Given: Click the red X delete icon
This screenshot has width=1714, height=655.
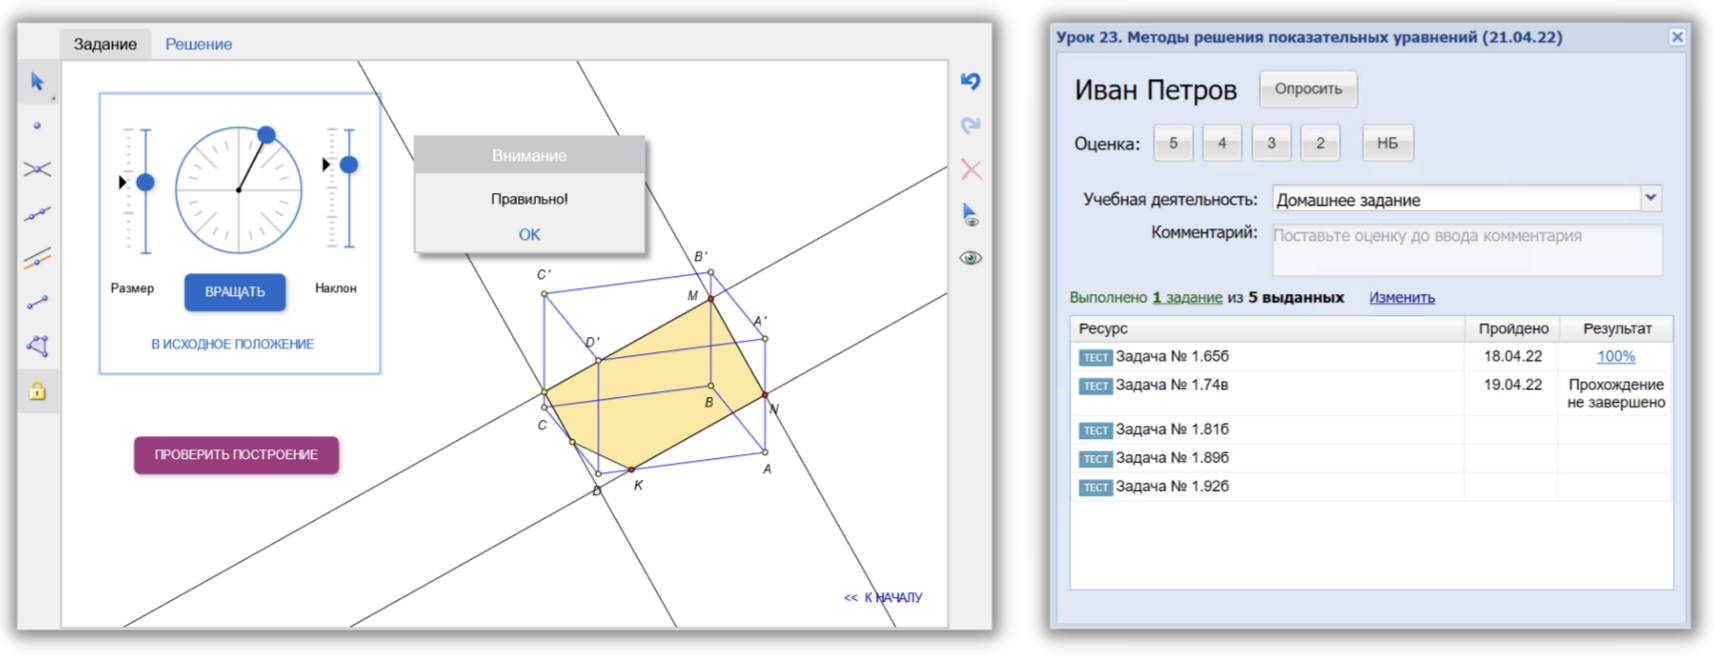Looking at the screenshot, I should [x=970, y=169].
